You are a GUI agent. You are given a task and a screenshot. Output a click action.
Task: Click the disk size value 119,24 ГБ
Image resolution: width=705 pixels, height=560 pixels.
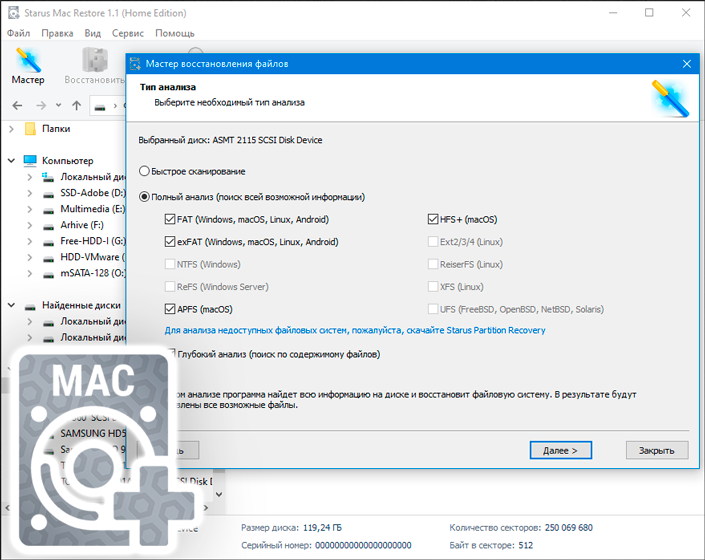pyautogui.click(x=322, y=528)
